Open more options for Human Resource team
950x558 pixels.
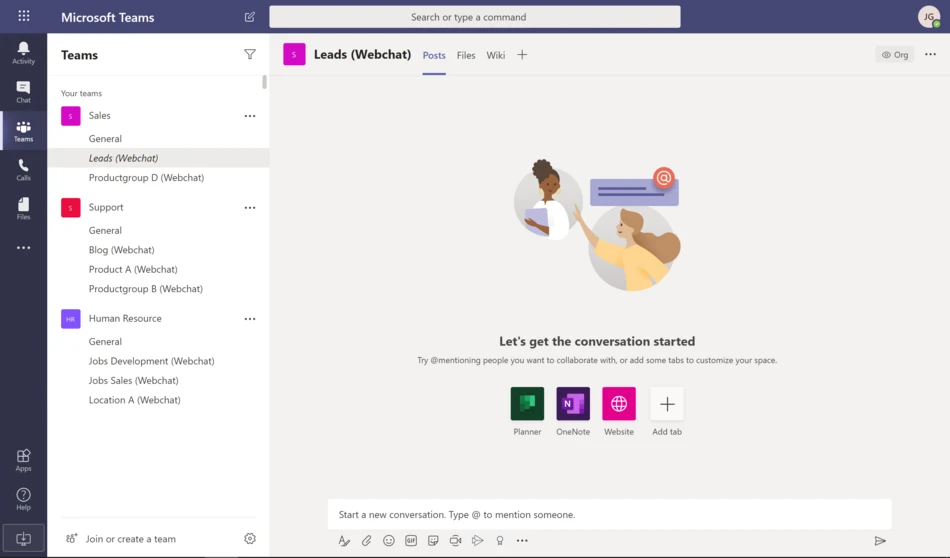pyautogui.click(x=250, y=319)
